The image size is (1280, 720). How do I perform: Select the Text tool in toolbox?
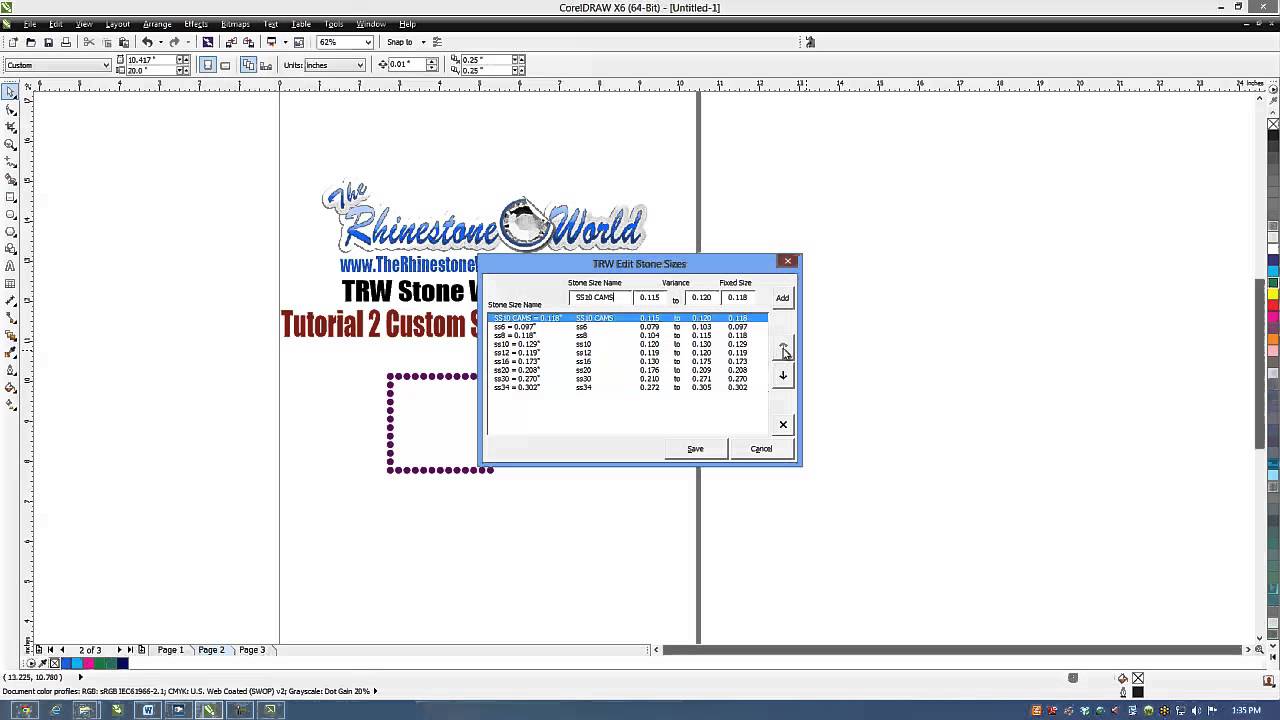coord(10,266)
